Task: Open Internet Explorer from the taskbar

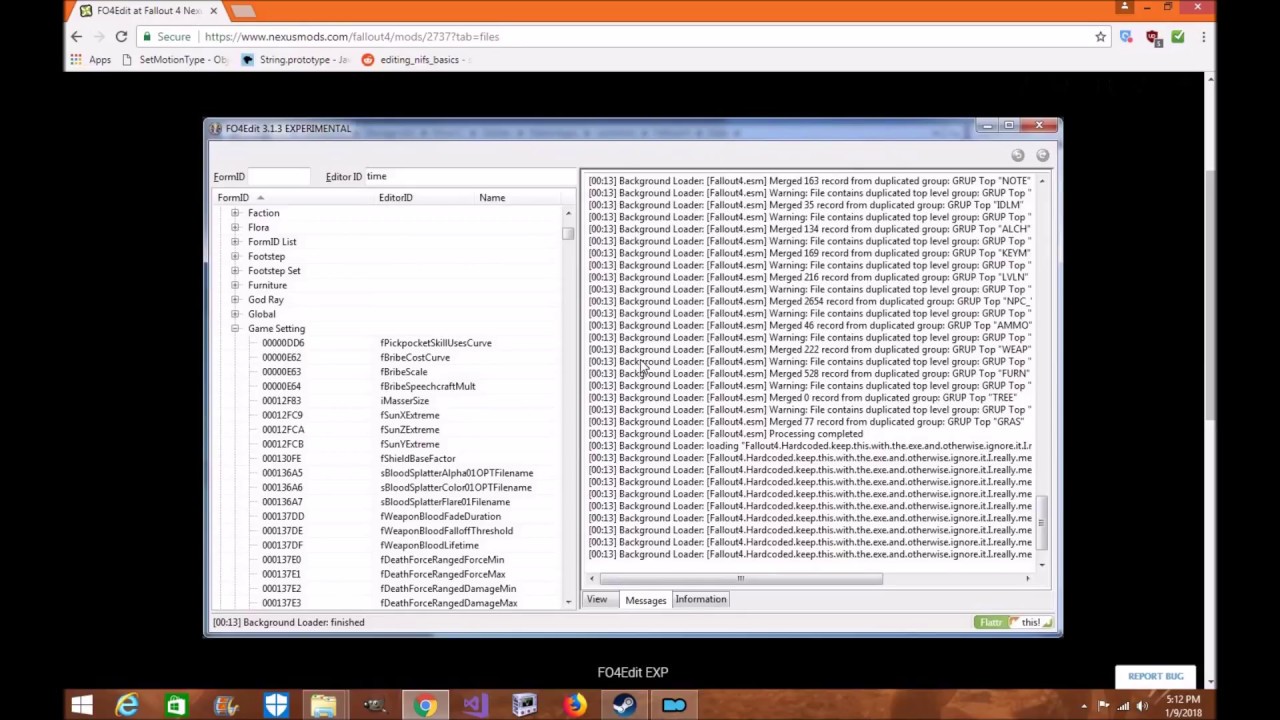Action: (x=127, y=706)
